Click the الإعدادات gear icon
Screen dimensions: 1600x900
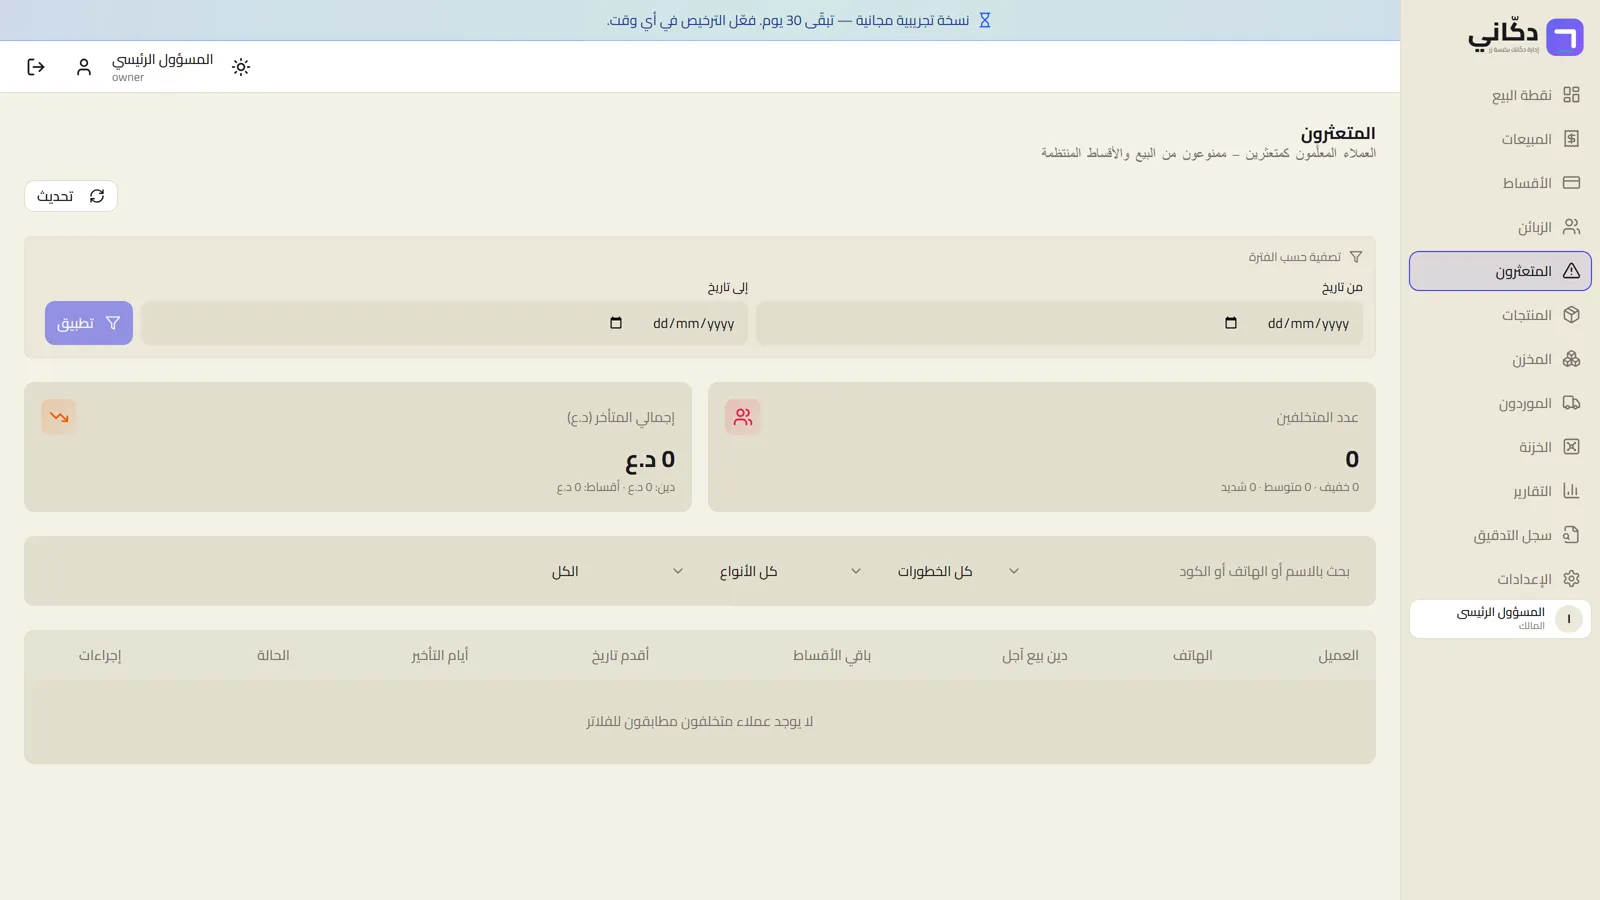(1571, 579)
